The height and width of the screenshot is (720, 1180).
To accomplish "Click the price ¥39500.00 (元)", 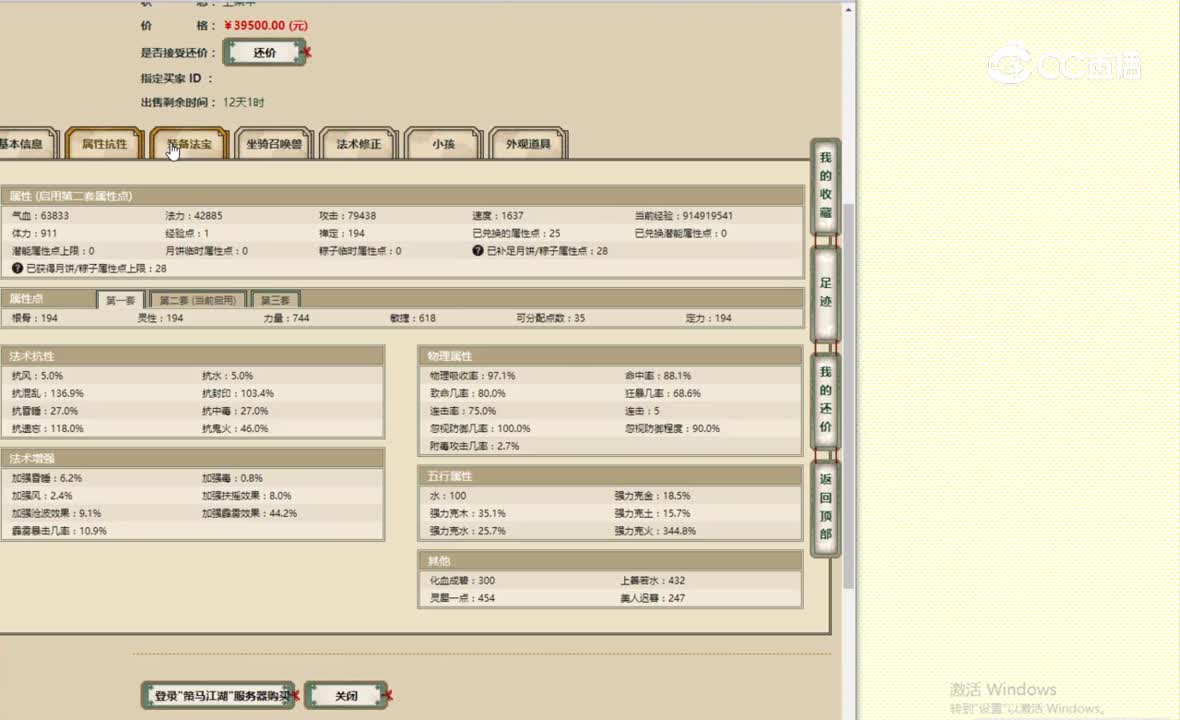I will point(266,26).
